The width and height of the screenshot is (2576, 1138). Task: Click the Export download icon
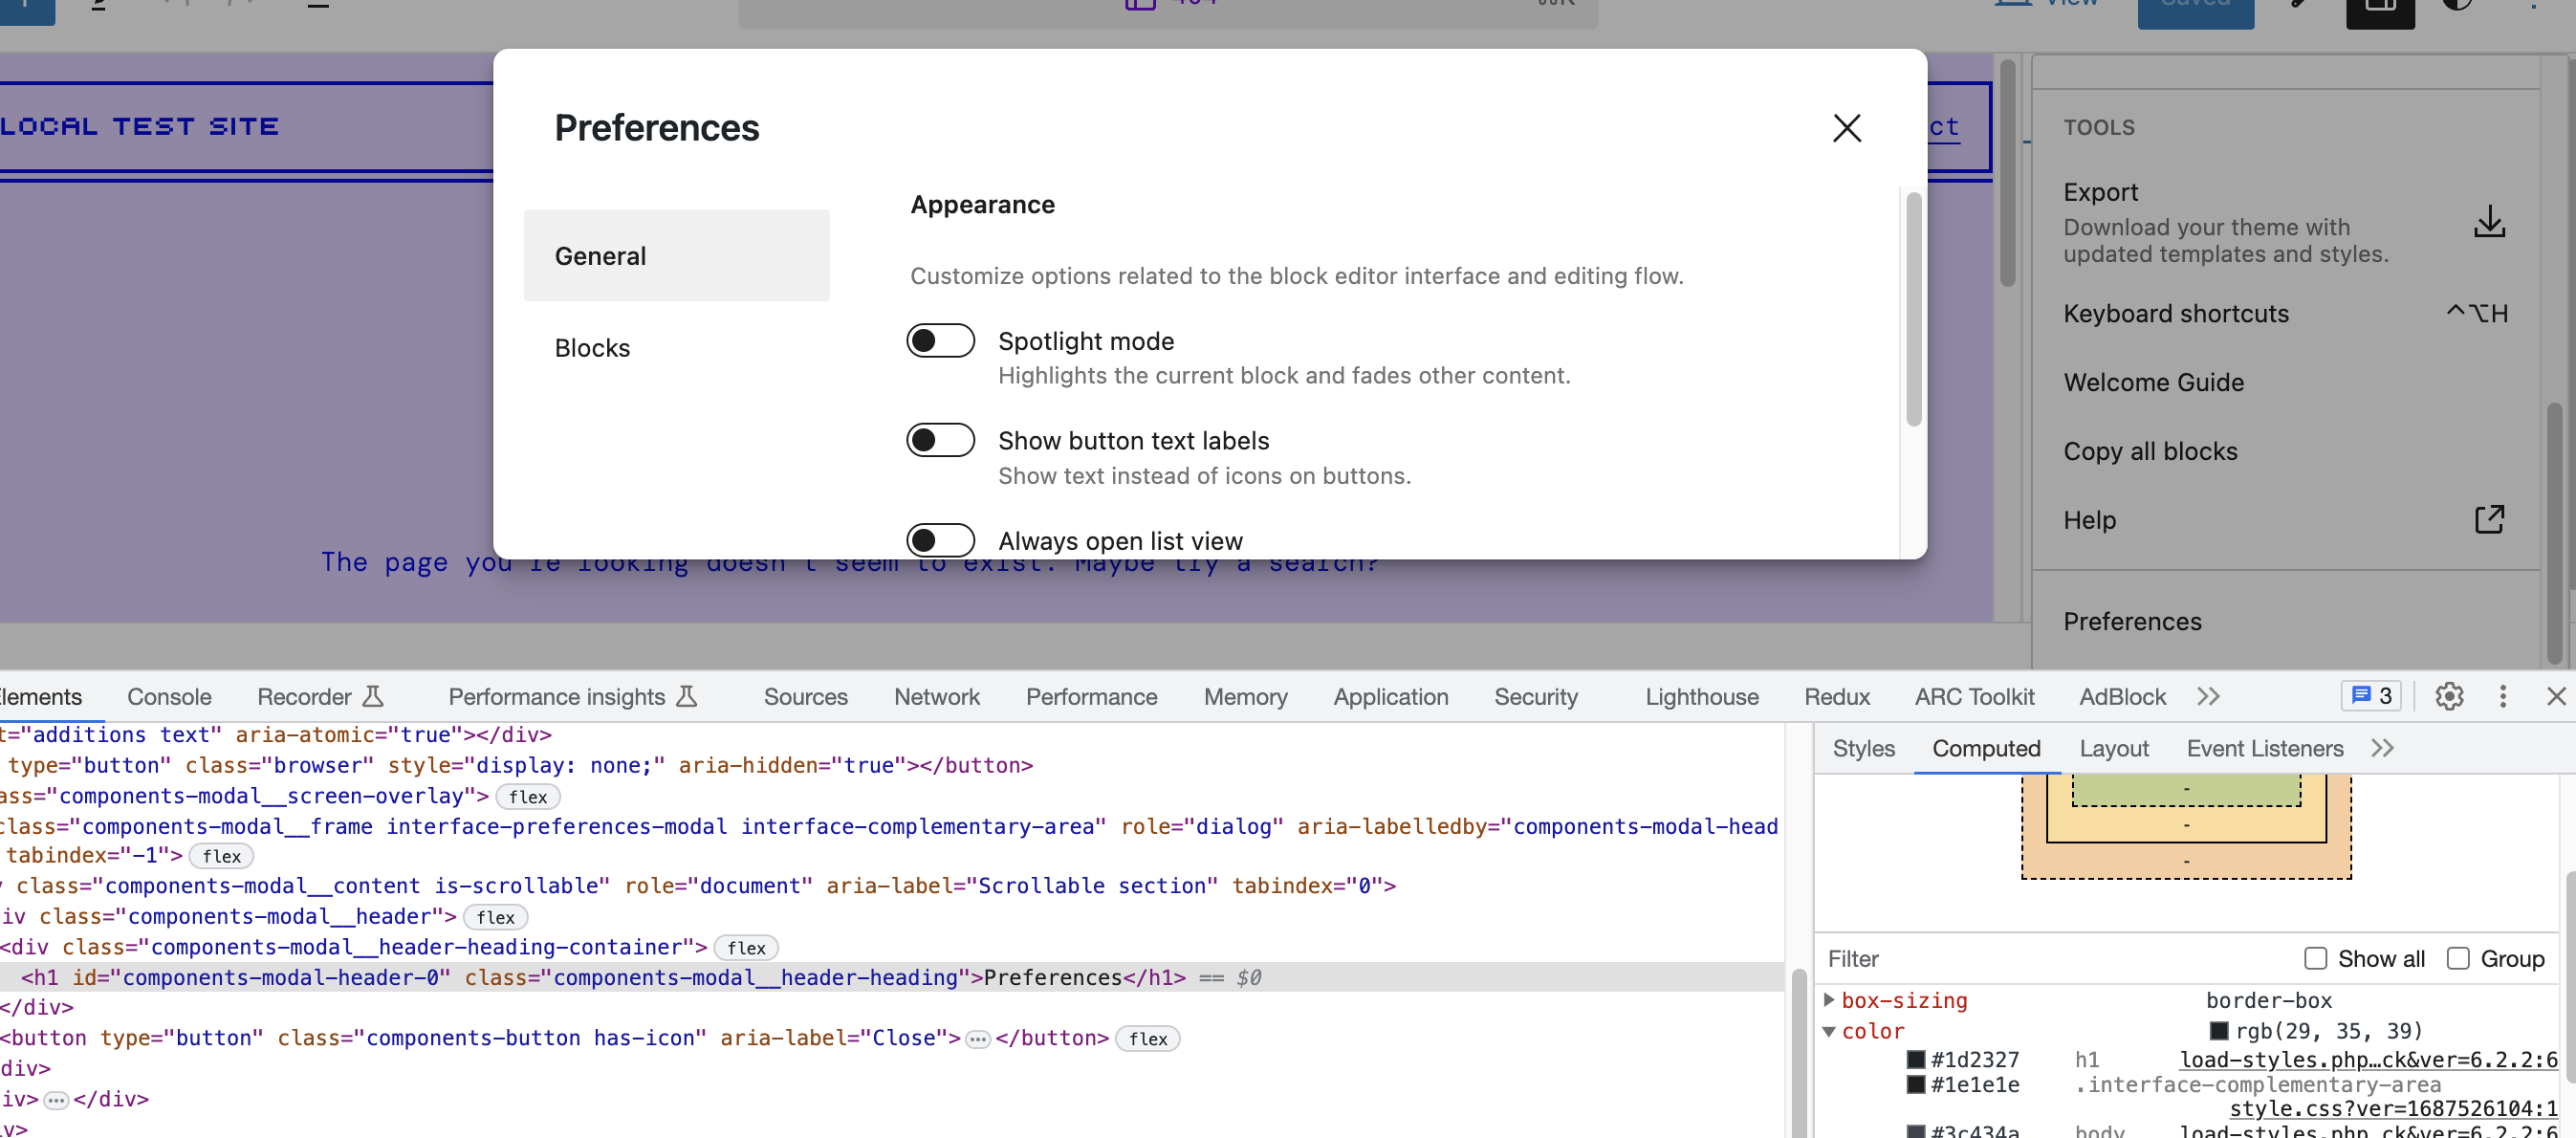point(2488,222)
